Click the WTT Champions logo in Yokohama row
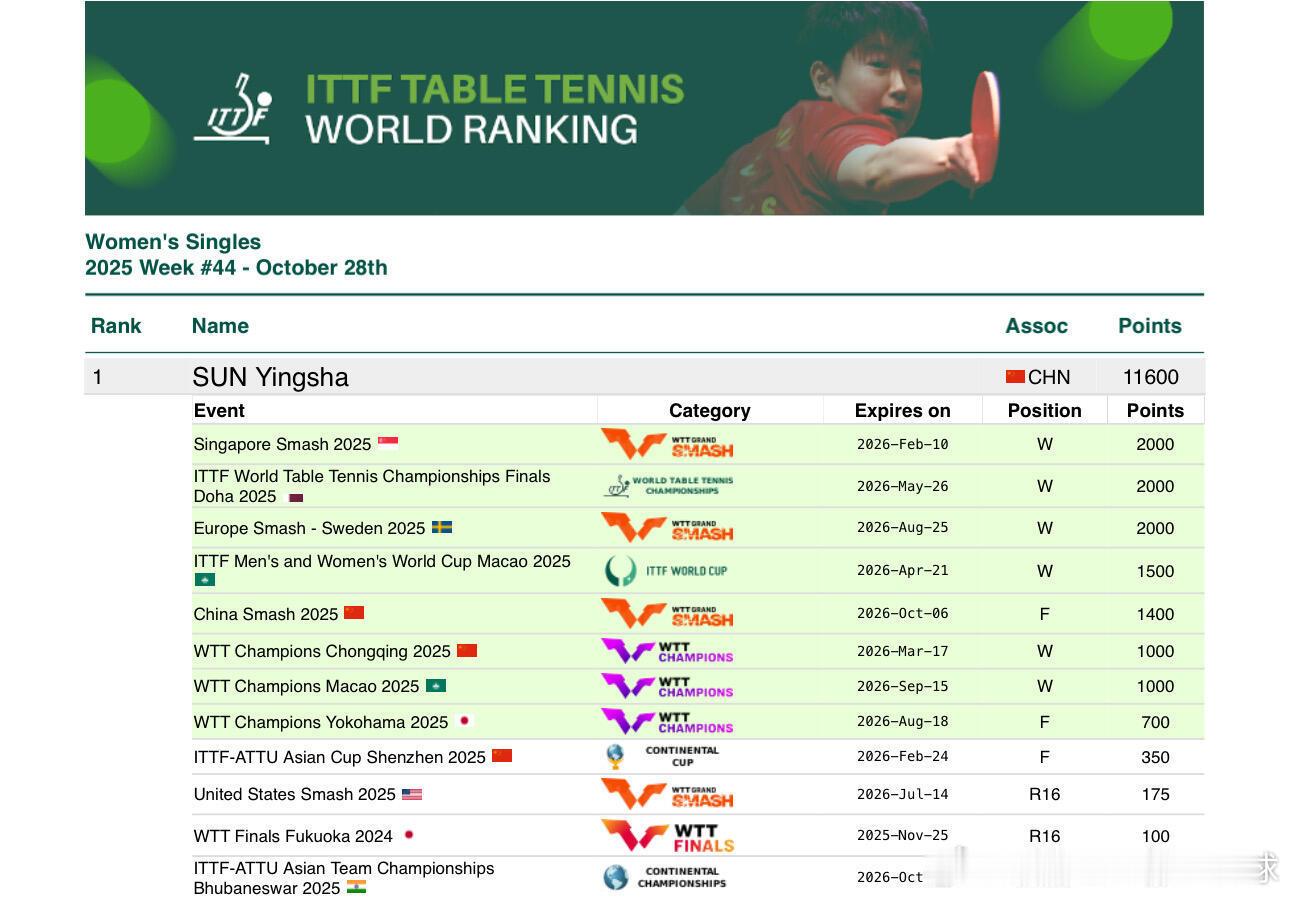Viewport: 1290px width, 899px height. click(x=667, y=721)
